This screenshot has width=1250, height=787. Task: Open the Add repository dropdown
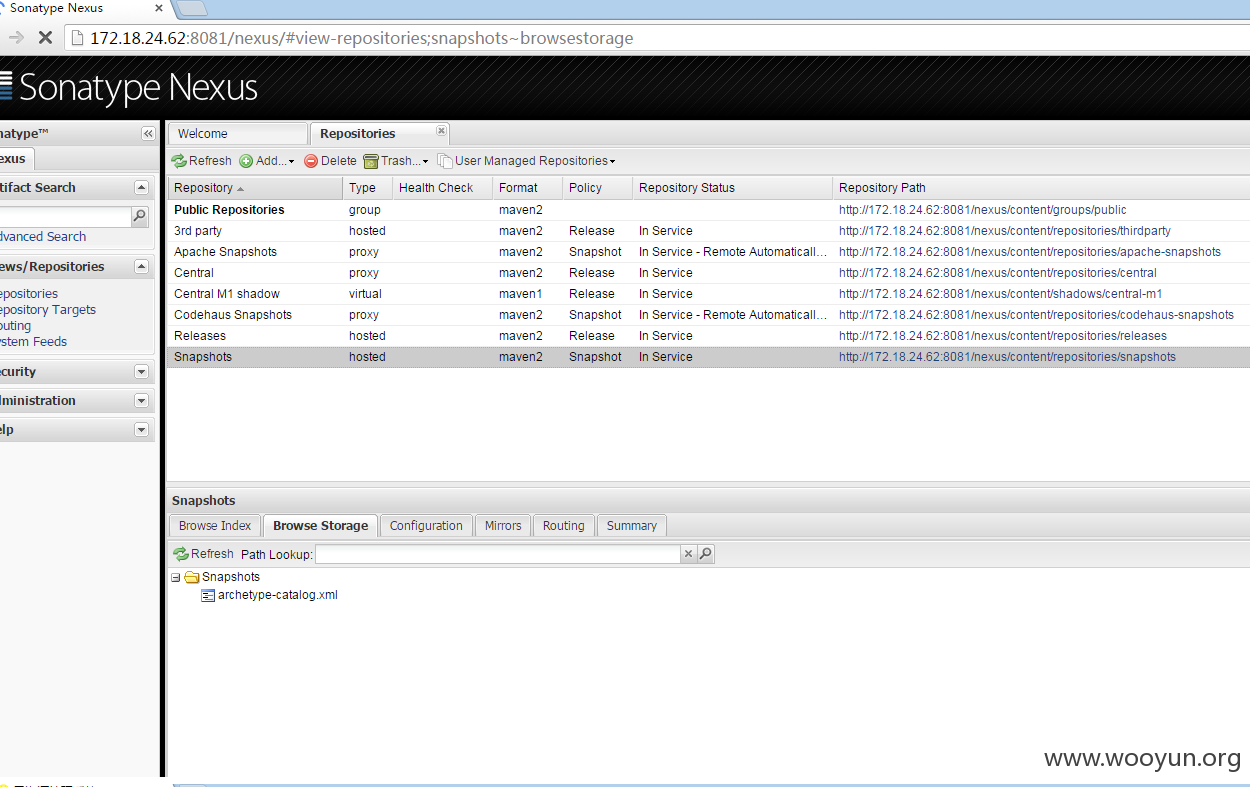(267, 161)
